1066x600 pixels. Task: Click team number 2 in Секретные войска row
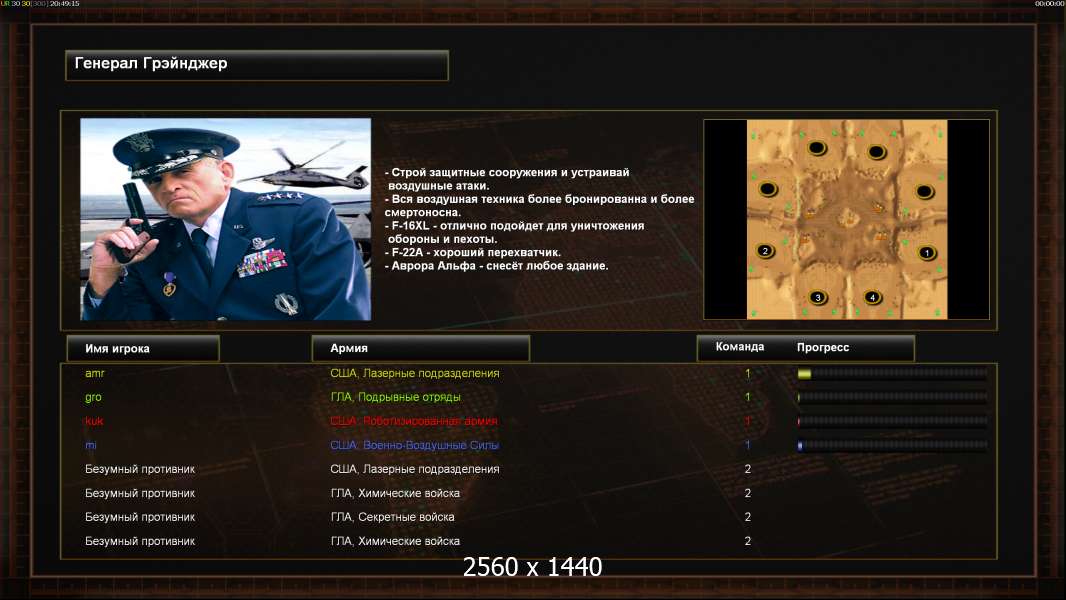click(x=747, y=517)
